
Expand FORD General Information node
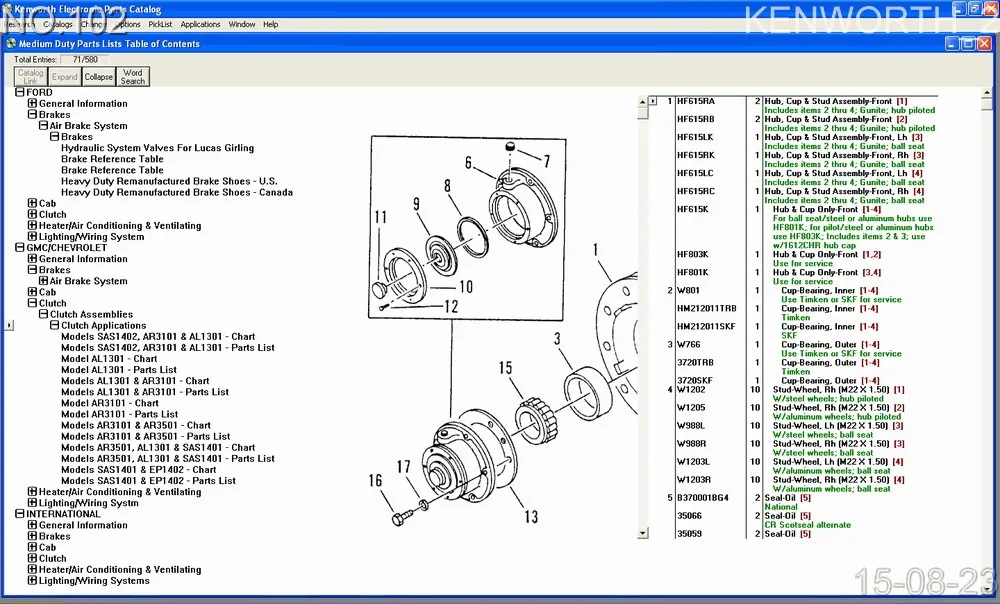click(x=32, y=103)
